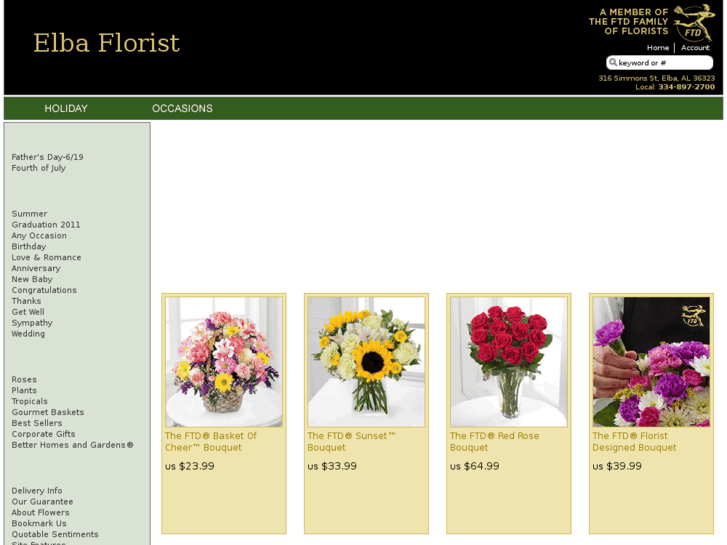Focus the keyword search field
The height and width of the screenshot is (545, 727).
pyautogui.click(x=659, y=63)
